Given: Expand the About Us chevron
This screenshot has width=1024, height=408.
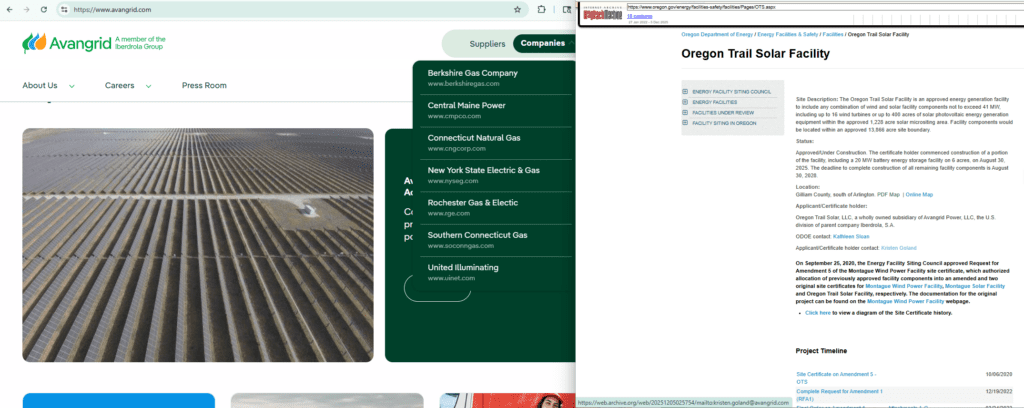Looking at the screenshot, I should (72, 86).
